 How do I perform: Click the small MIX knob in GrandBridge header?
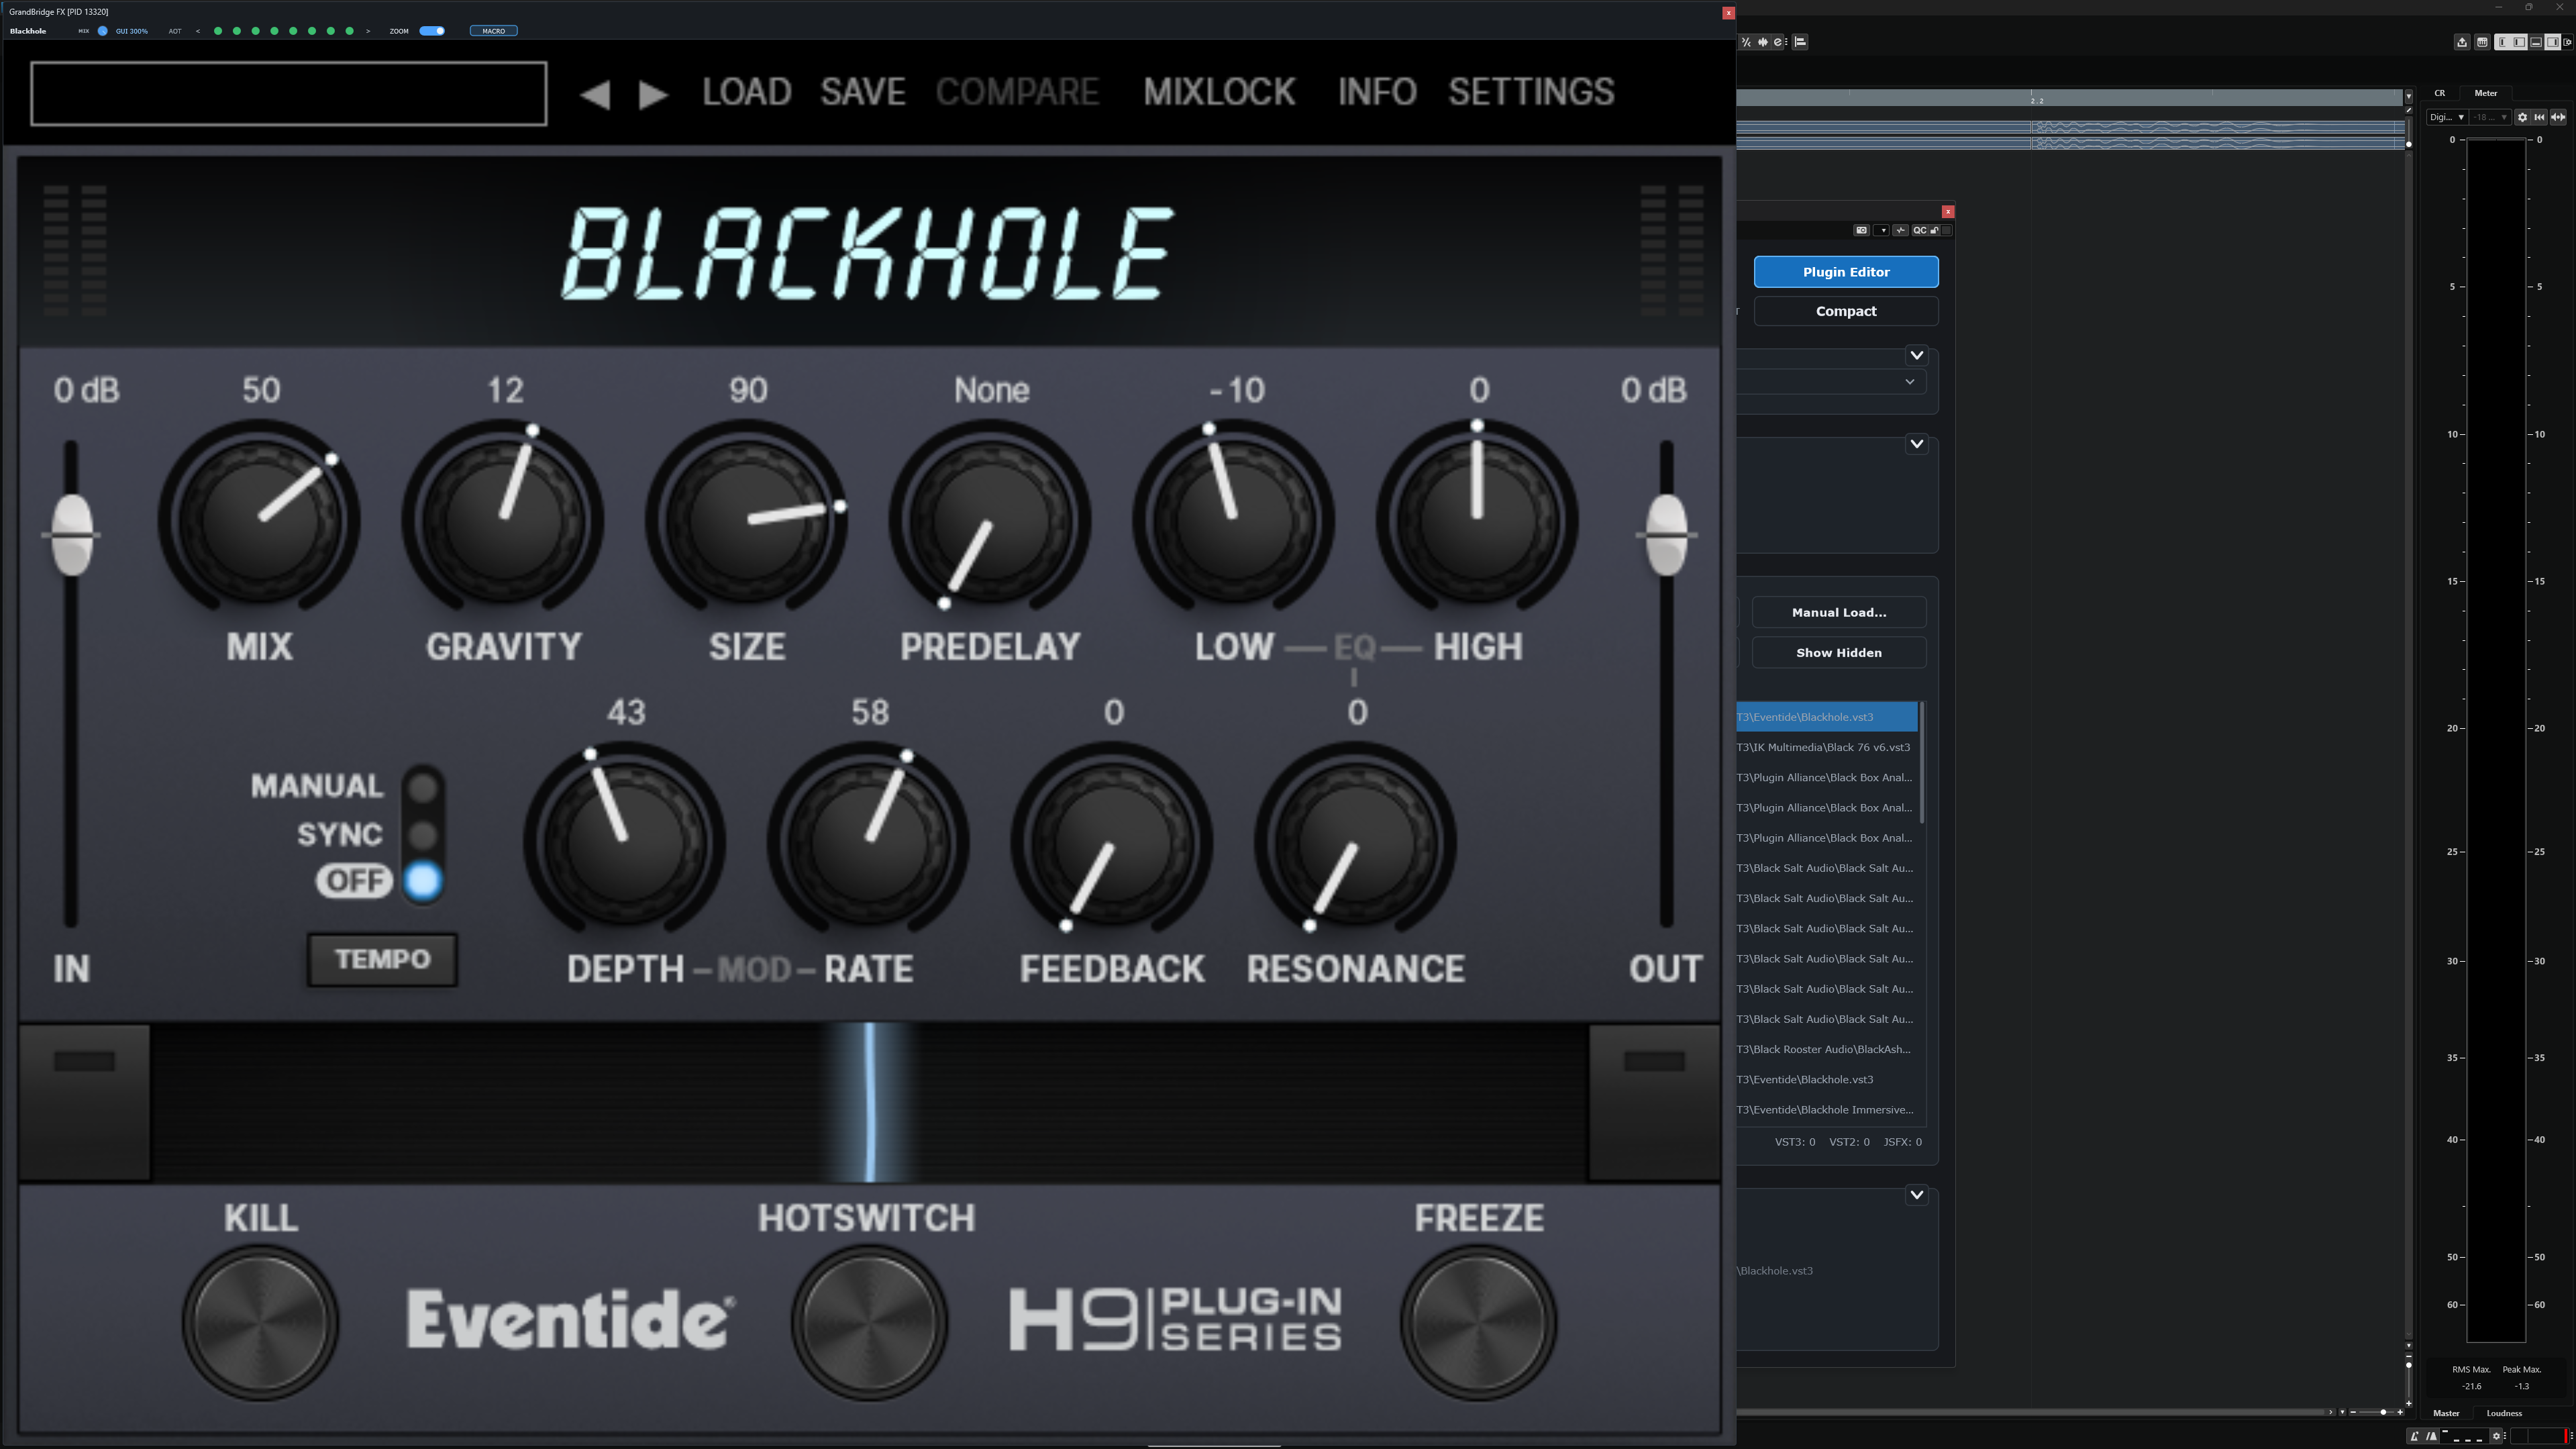pos(102,31)
